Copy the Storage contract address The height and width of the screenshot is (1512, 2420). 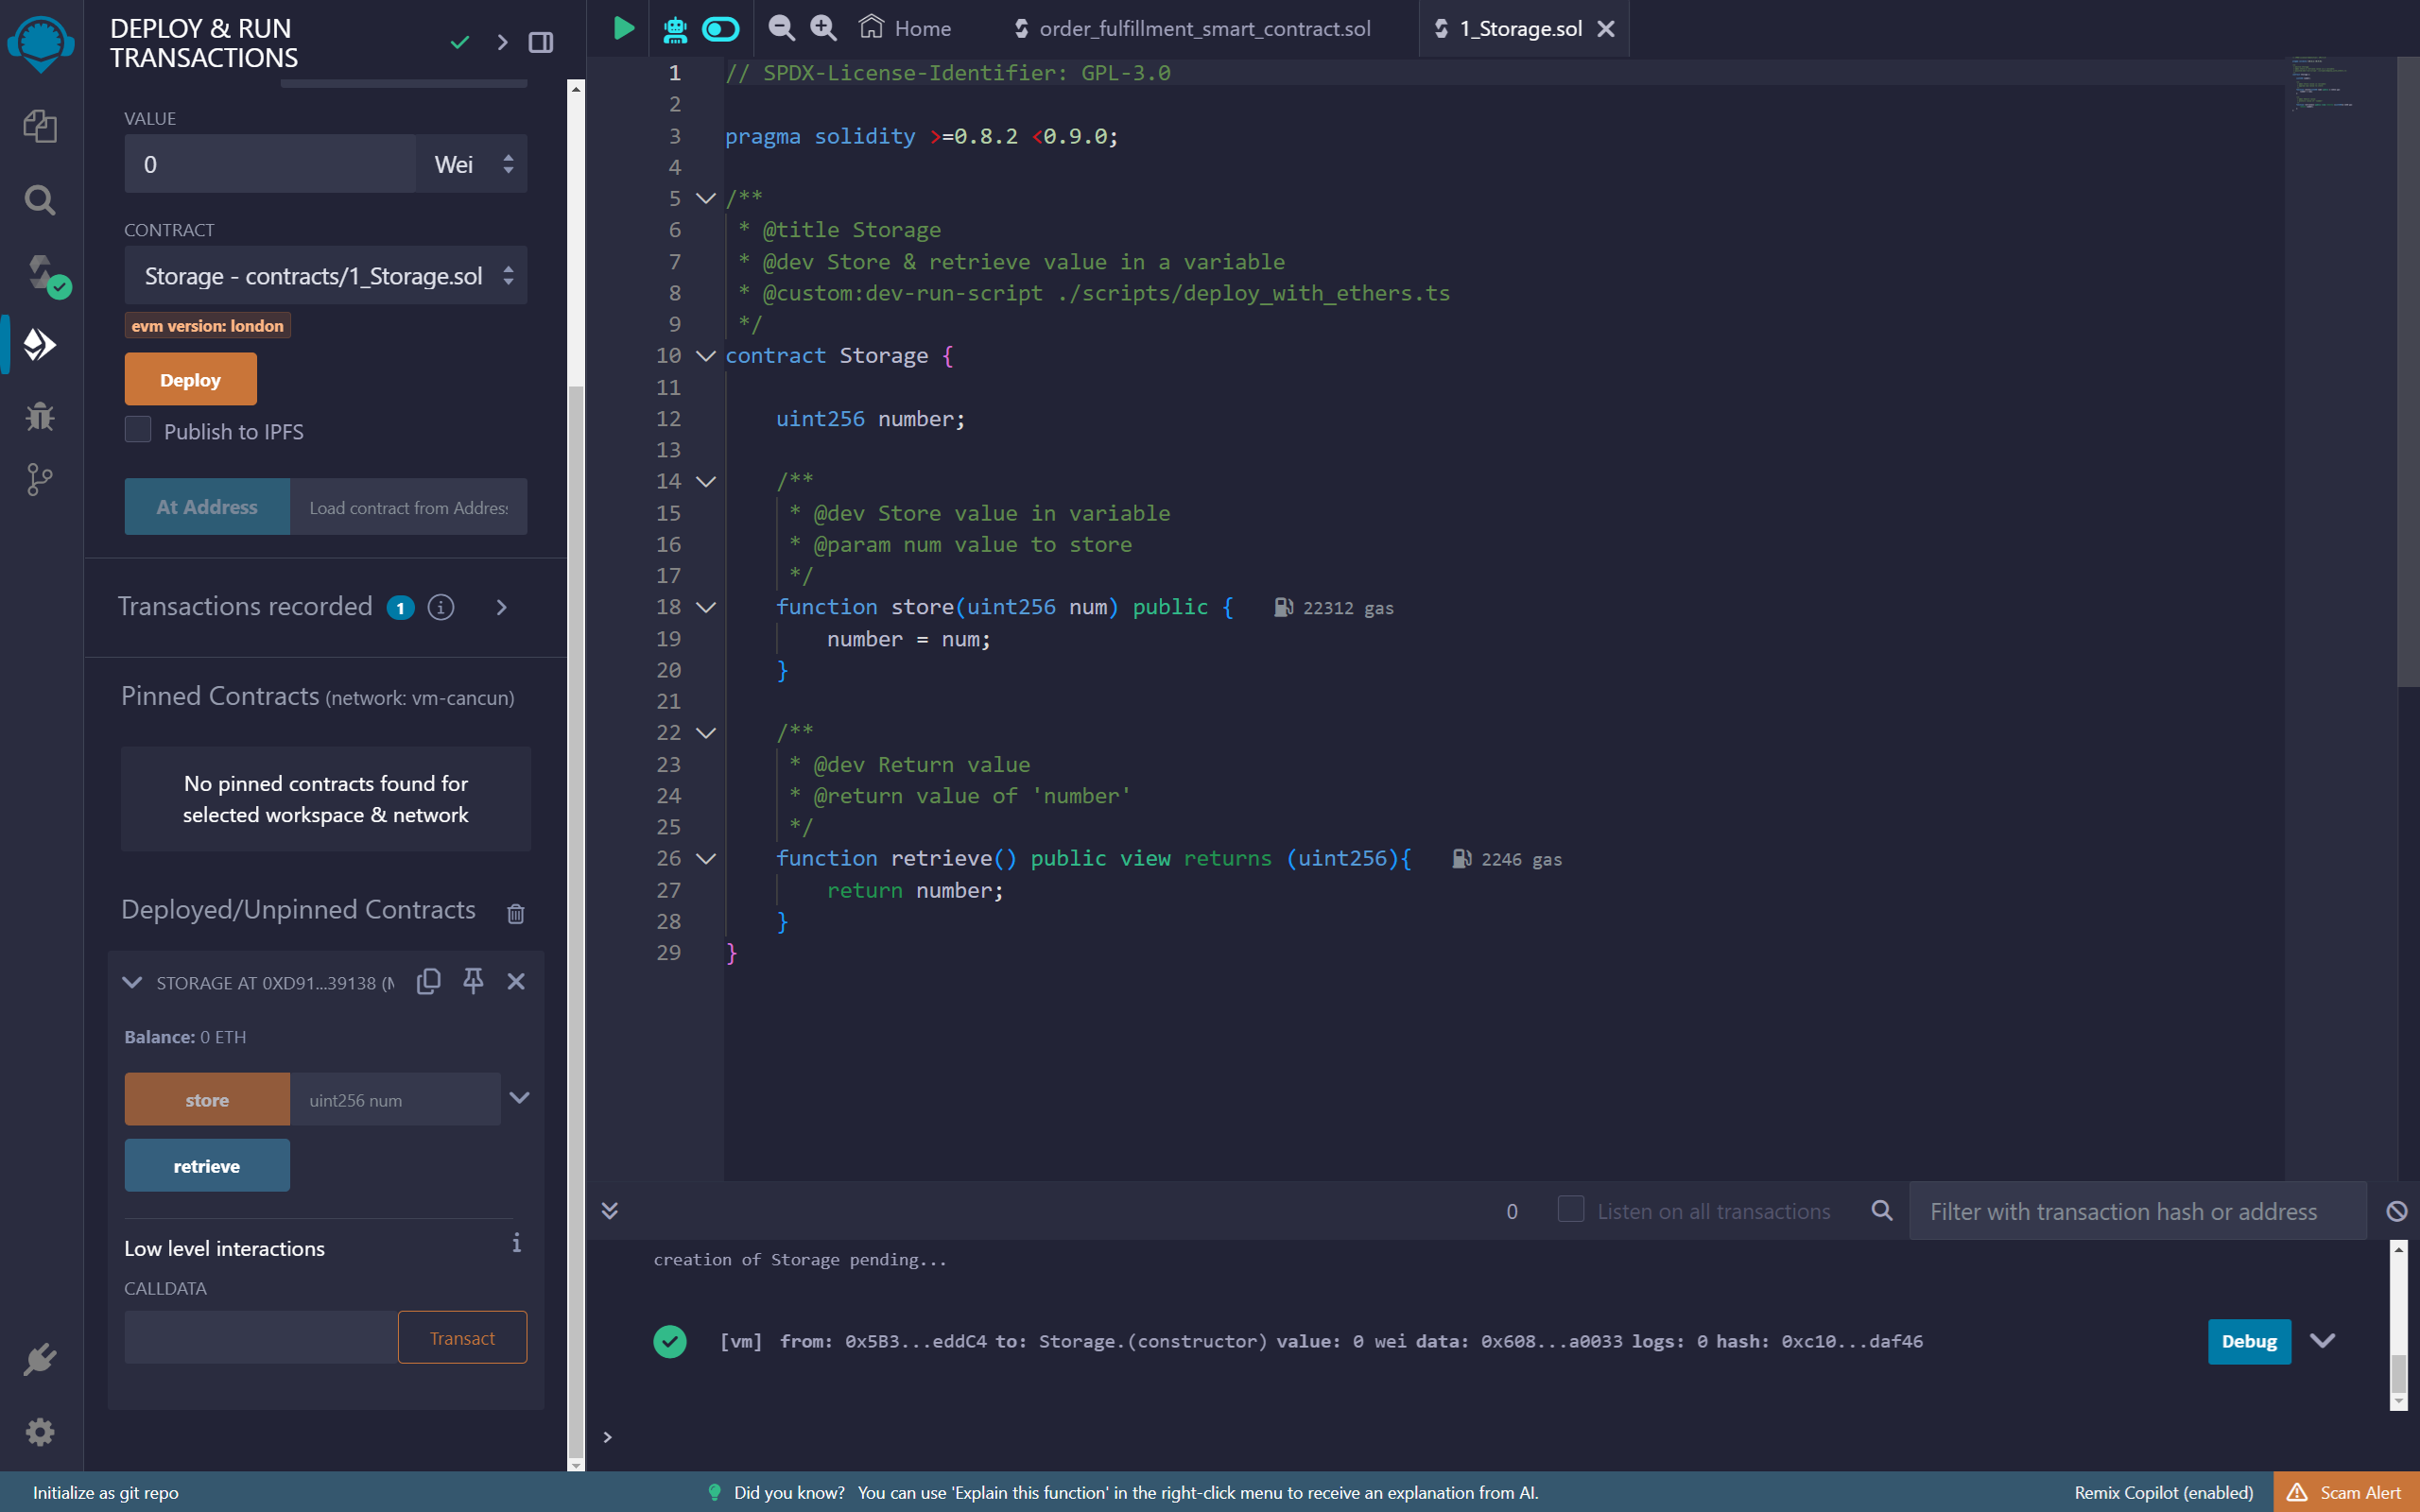(429, 981)
